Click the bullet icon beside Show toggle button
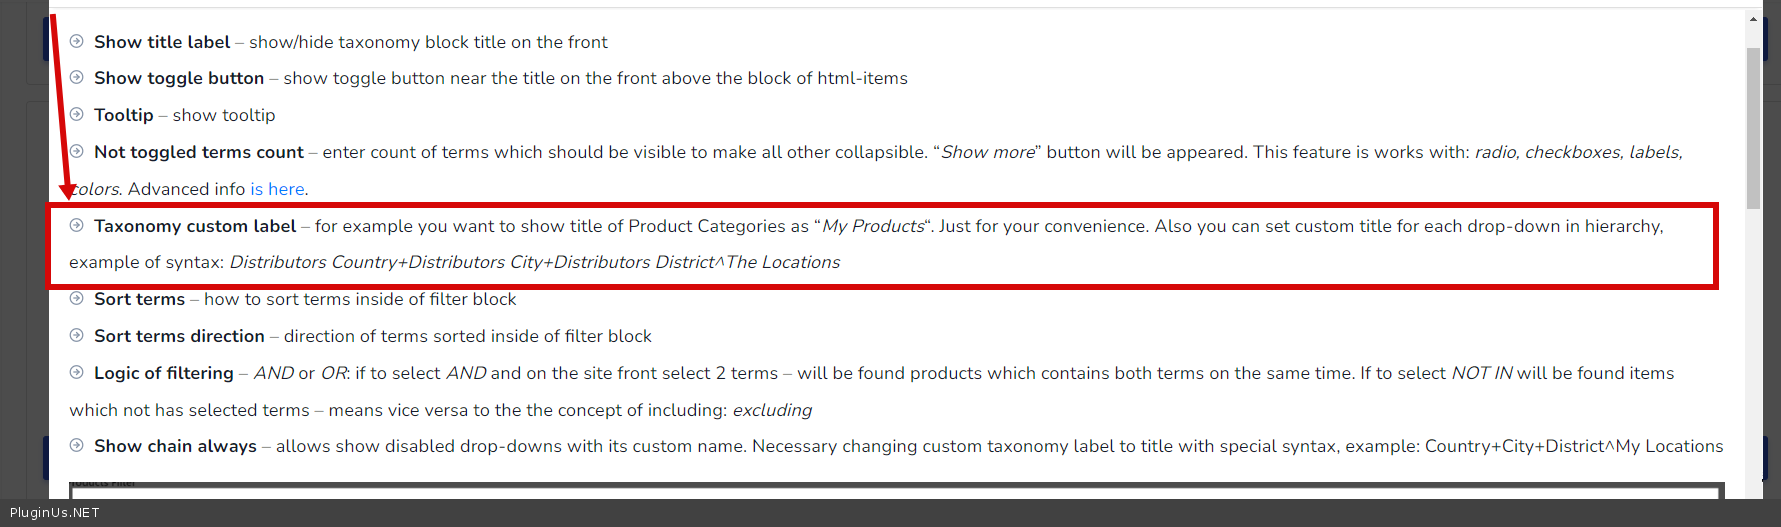 pos(77,78)
